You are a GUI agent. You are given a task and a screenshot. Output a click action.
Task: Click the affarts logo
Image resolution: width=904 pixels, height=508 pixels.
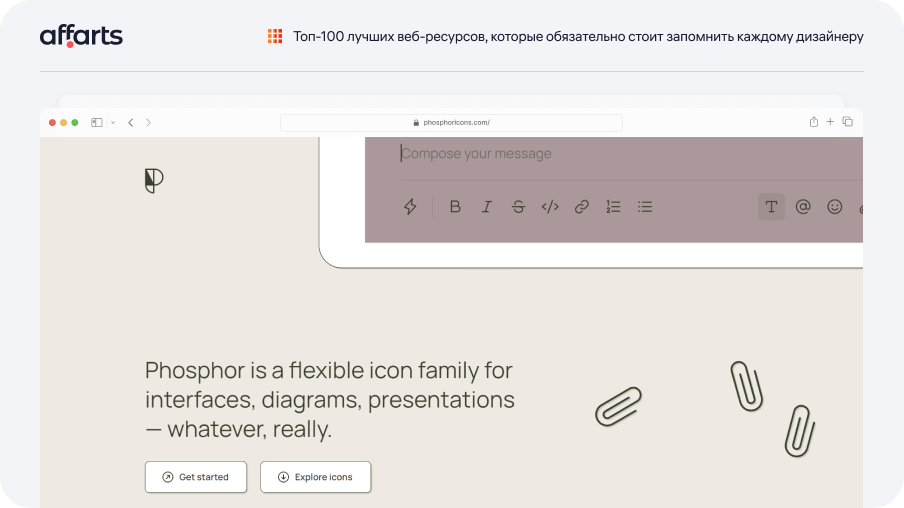(81, 36)
